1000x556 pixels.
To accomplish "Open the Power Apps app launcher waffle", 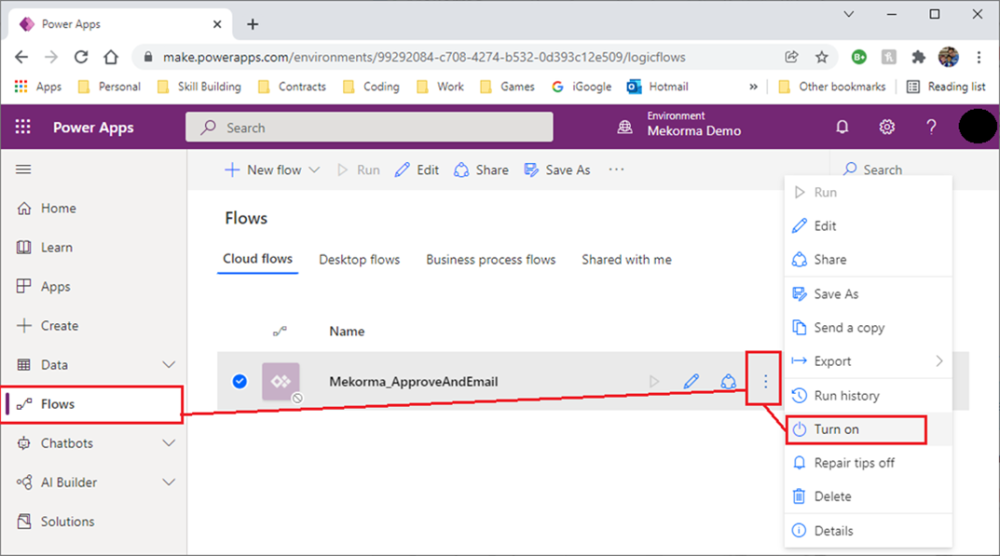I will point(23,127).
